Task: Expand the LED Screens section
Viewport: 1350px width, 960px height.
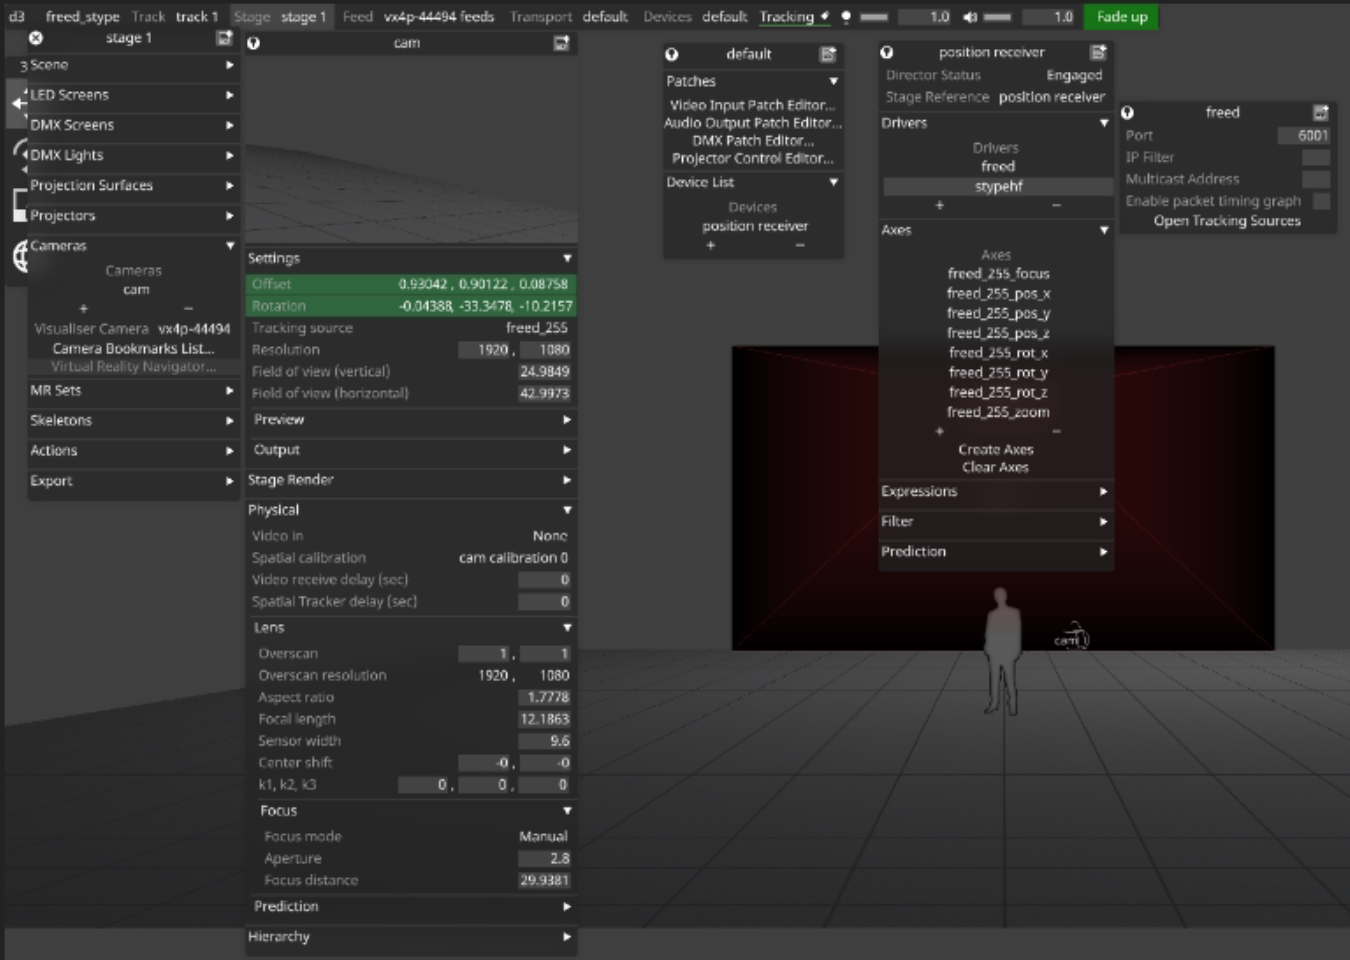Action: [133, 95]
